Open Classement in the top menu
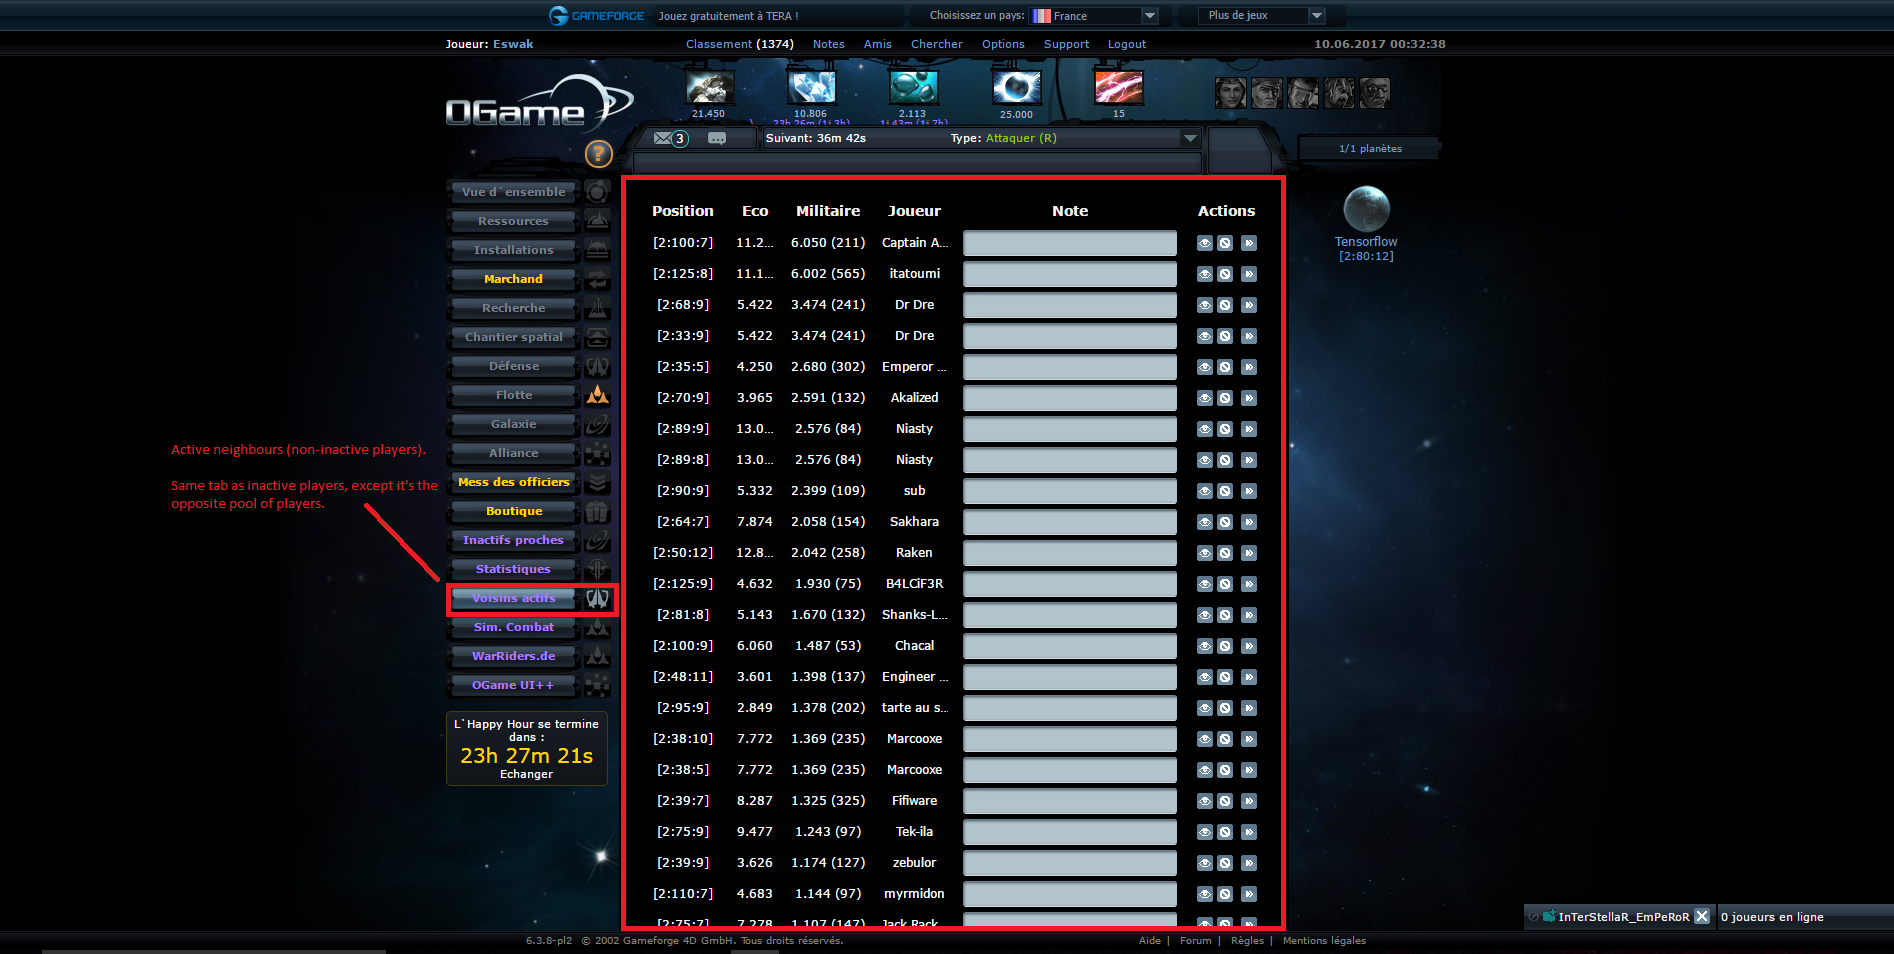 pyautogui.click(x=739, y=44)
